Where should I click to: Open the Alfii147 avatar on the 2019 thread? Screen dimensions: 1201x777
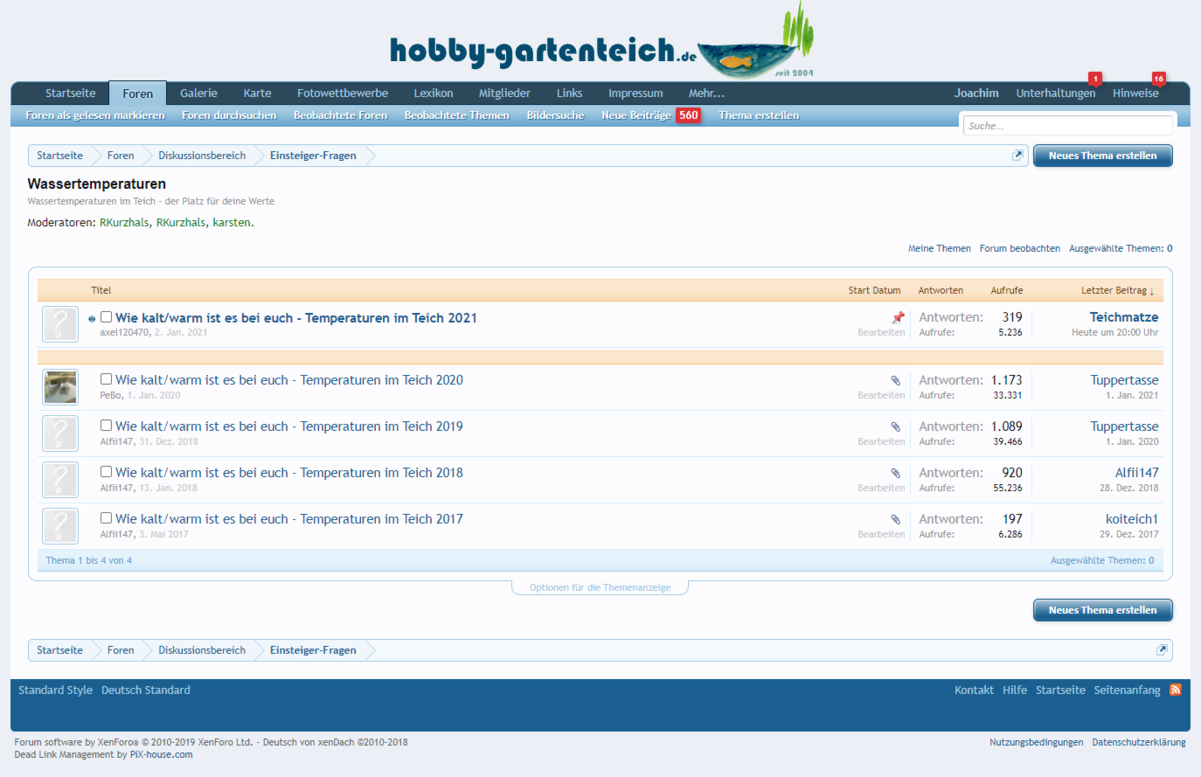(x=60, y=433)
